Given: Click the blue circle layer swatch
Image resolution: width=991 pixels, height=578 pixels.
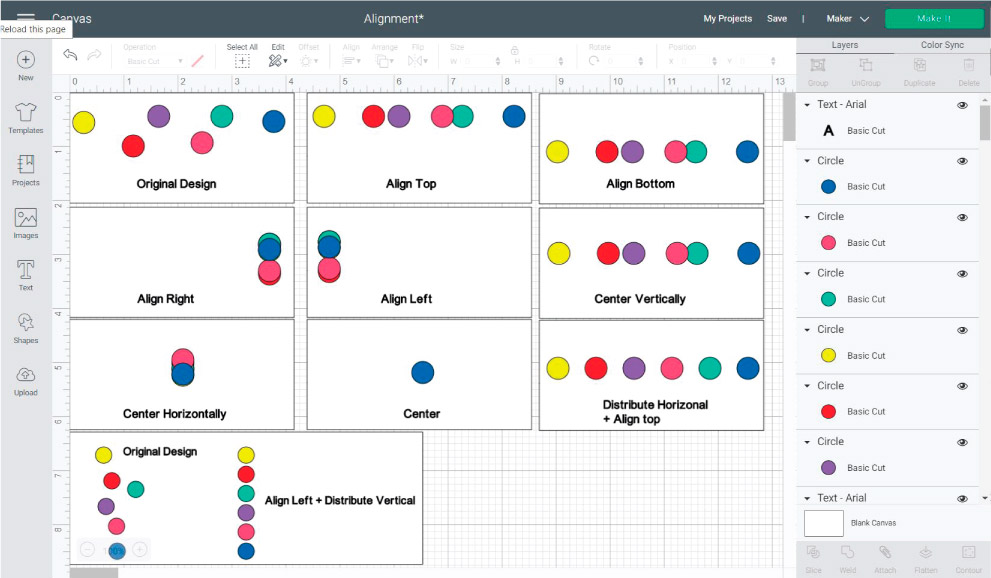Looking at the screenshot, I should coord(828,186).
